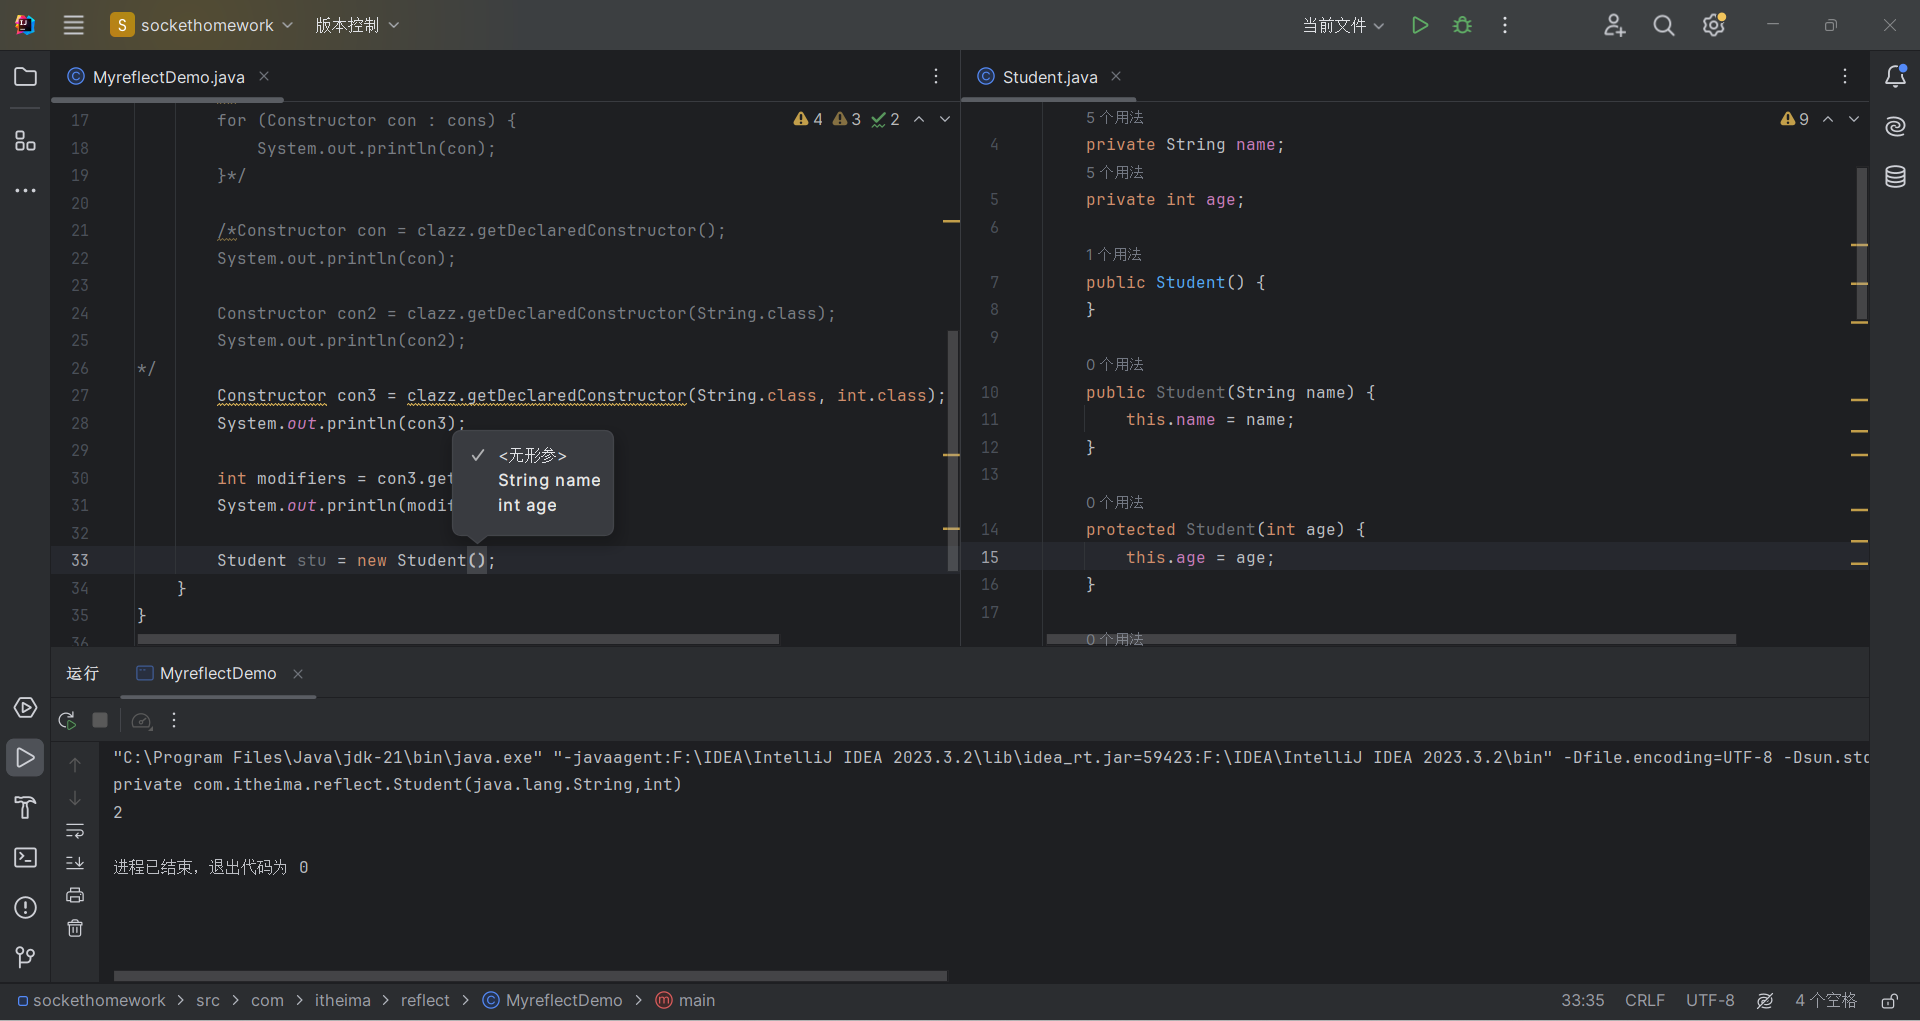Open Services tool window icon

[x=26, y=708]
